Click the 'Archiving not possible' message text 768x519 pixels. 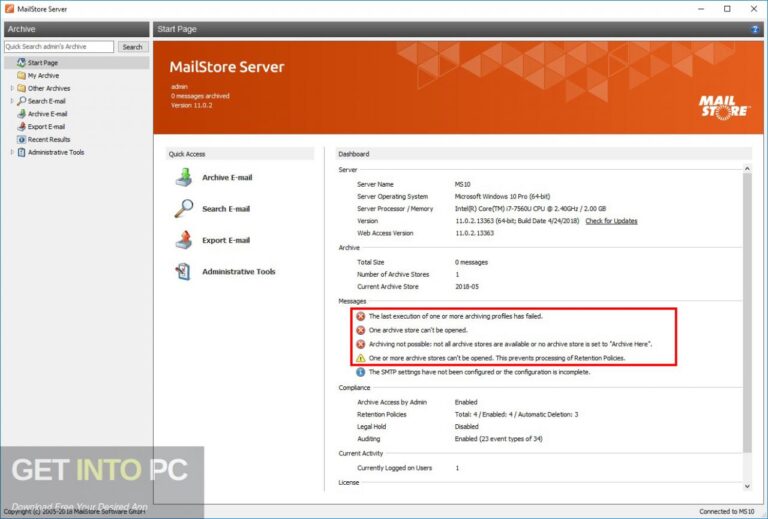pos(510,344)
